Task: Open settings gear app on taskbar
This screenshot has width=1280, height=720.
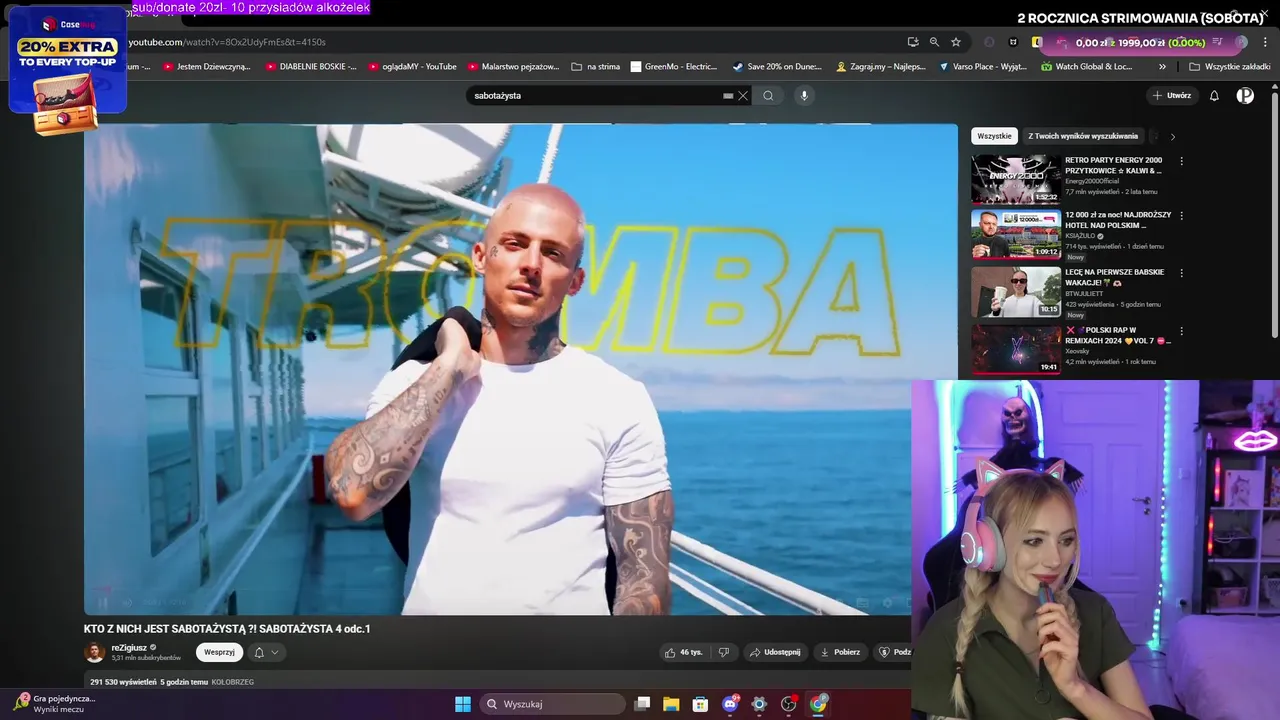Action: coord(759,704)
